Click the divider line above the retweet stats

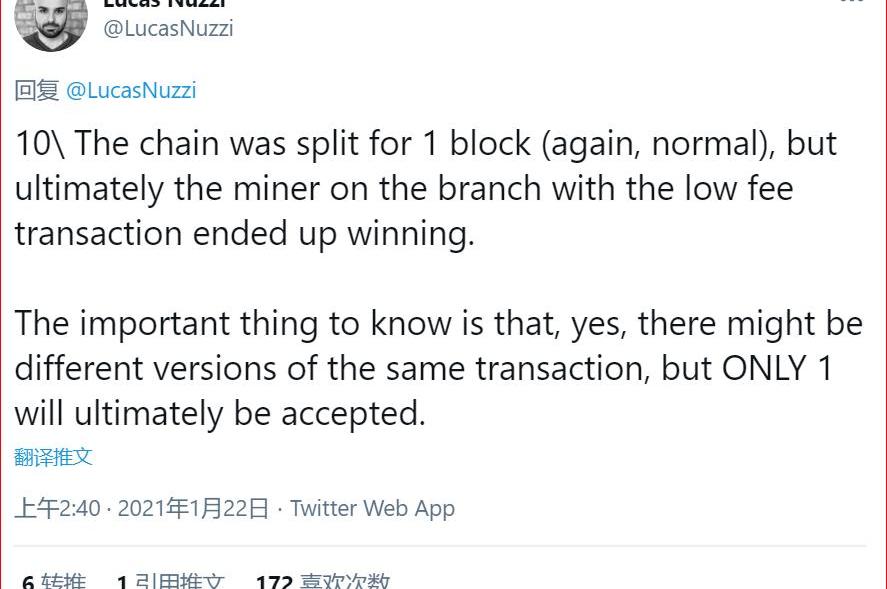(440, 546)
